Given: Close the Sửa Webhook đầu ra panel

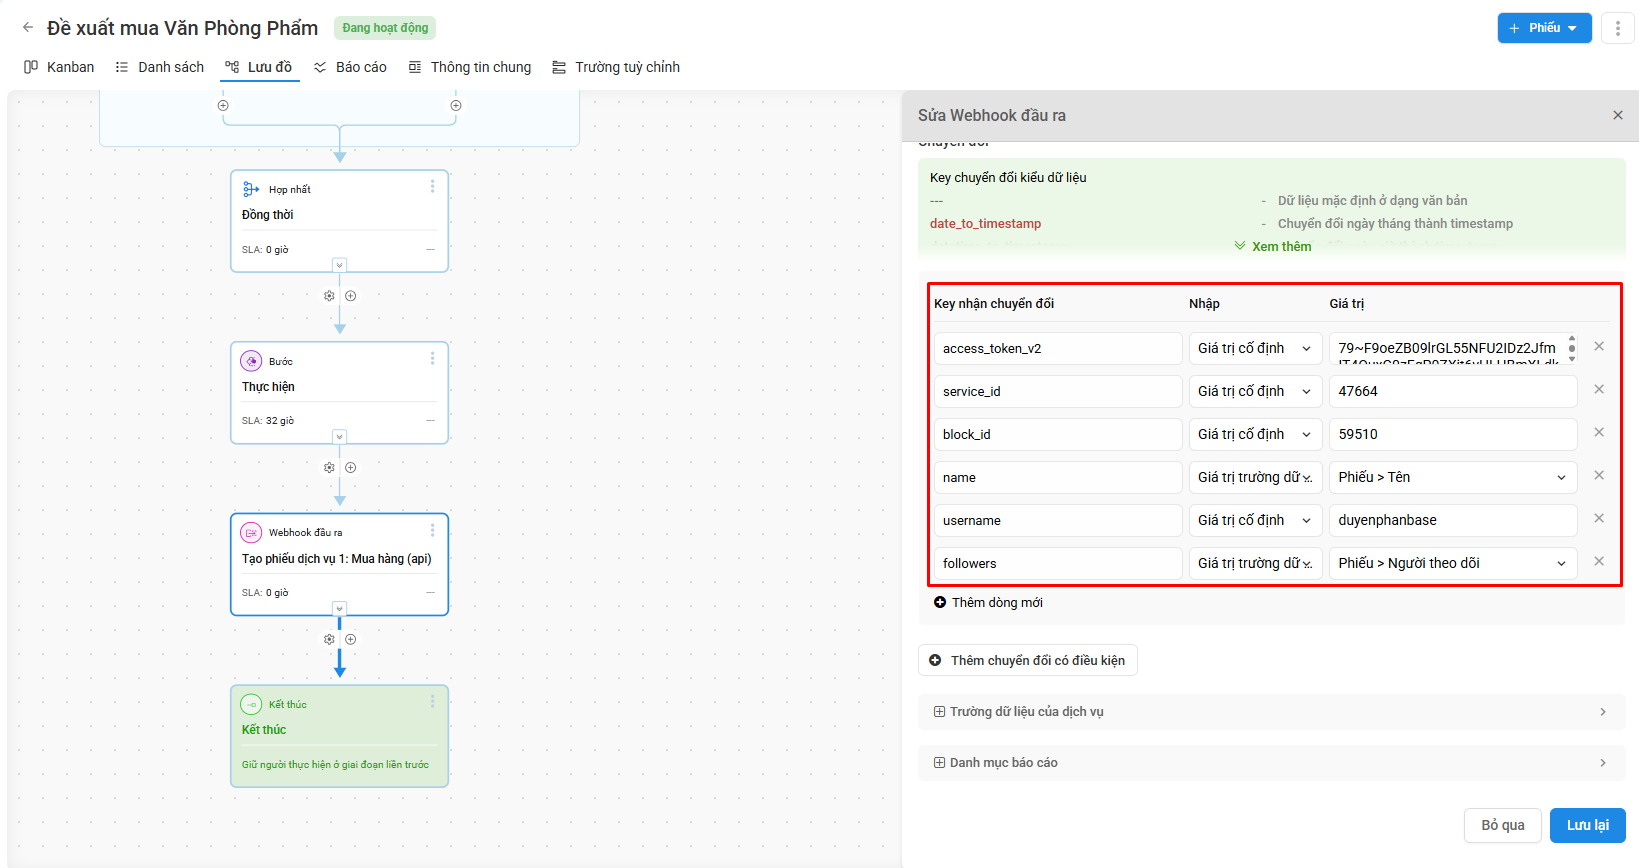Looking at the screenshot, I should click(x=1617, y=115).
